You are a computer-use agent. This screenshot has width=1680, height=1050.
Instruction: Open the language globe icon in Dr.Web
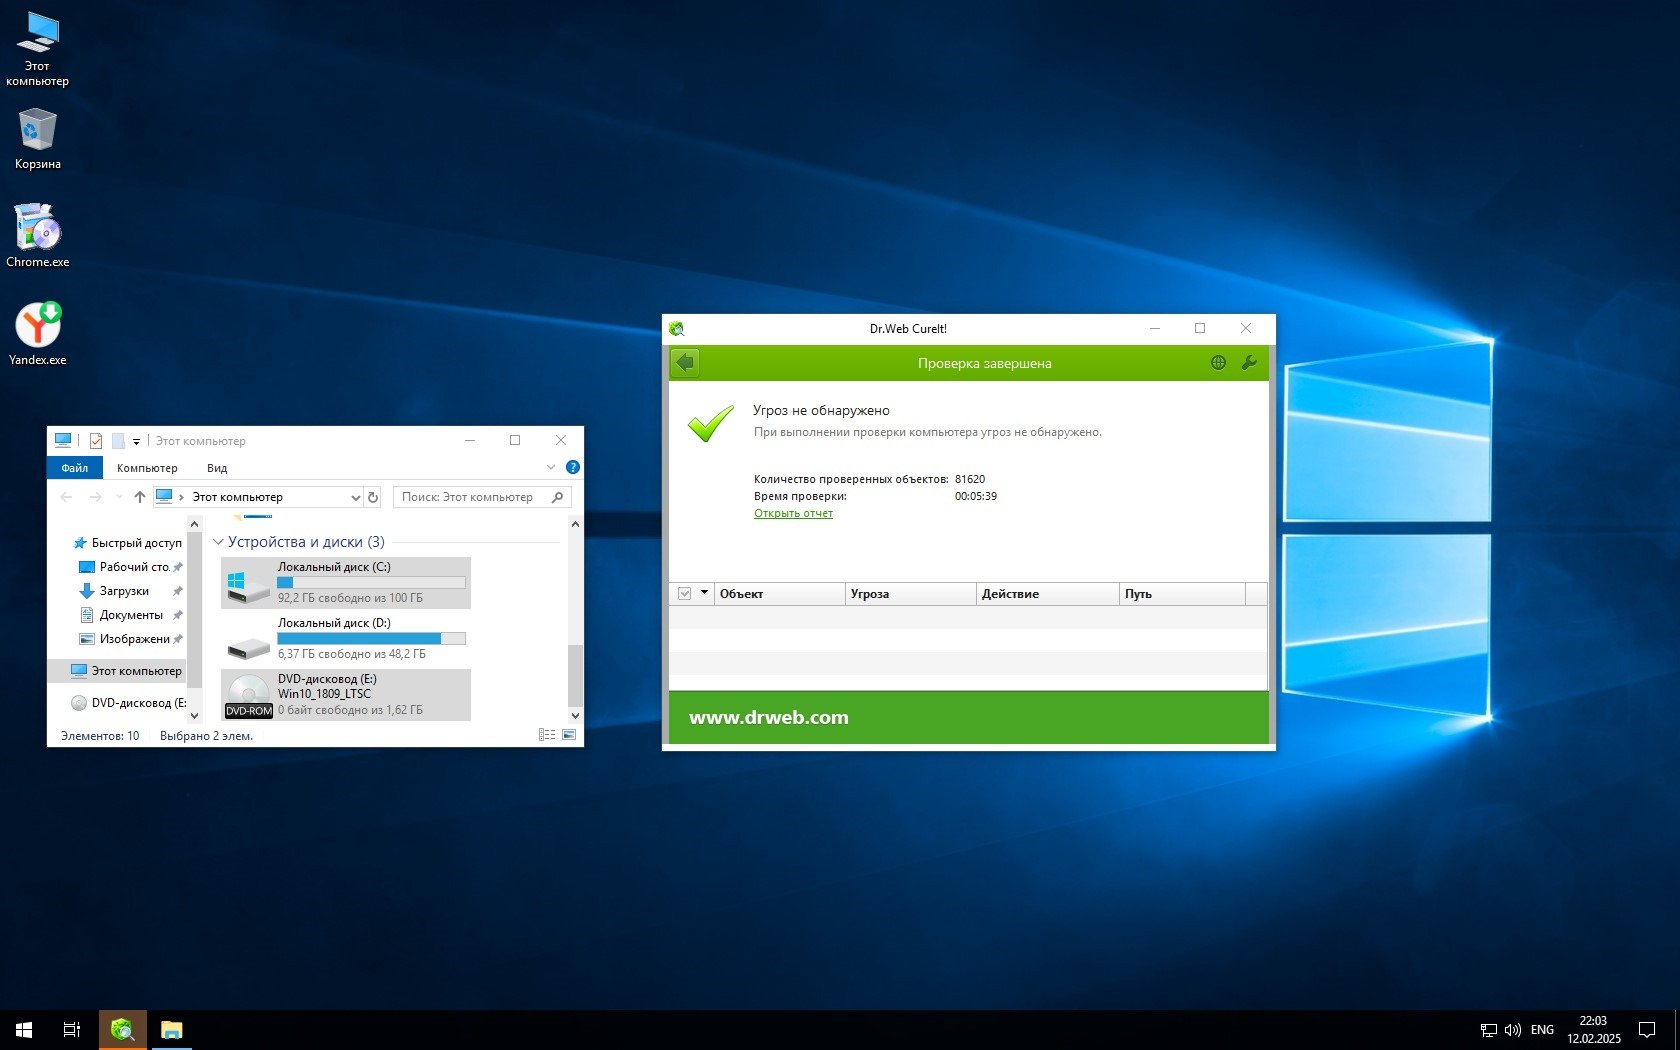coord(1218,363)
